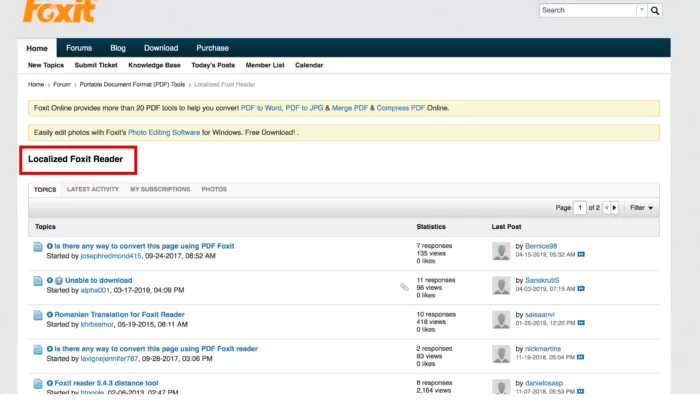Open Knowledge Base link
Viewport: 700px width, 404px height.
tap(154, 65)
